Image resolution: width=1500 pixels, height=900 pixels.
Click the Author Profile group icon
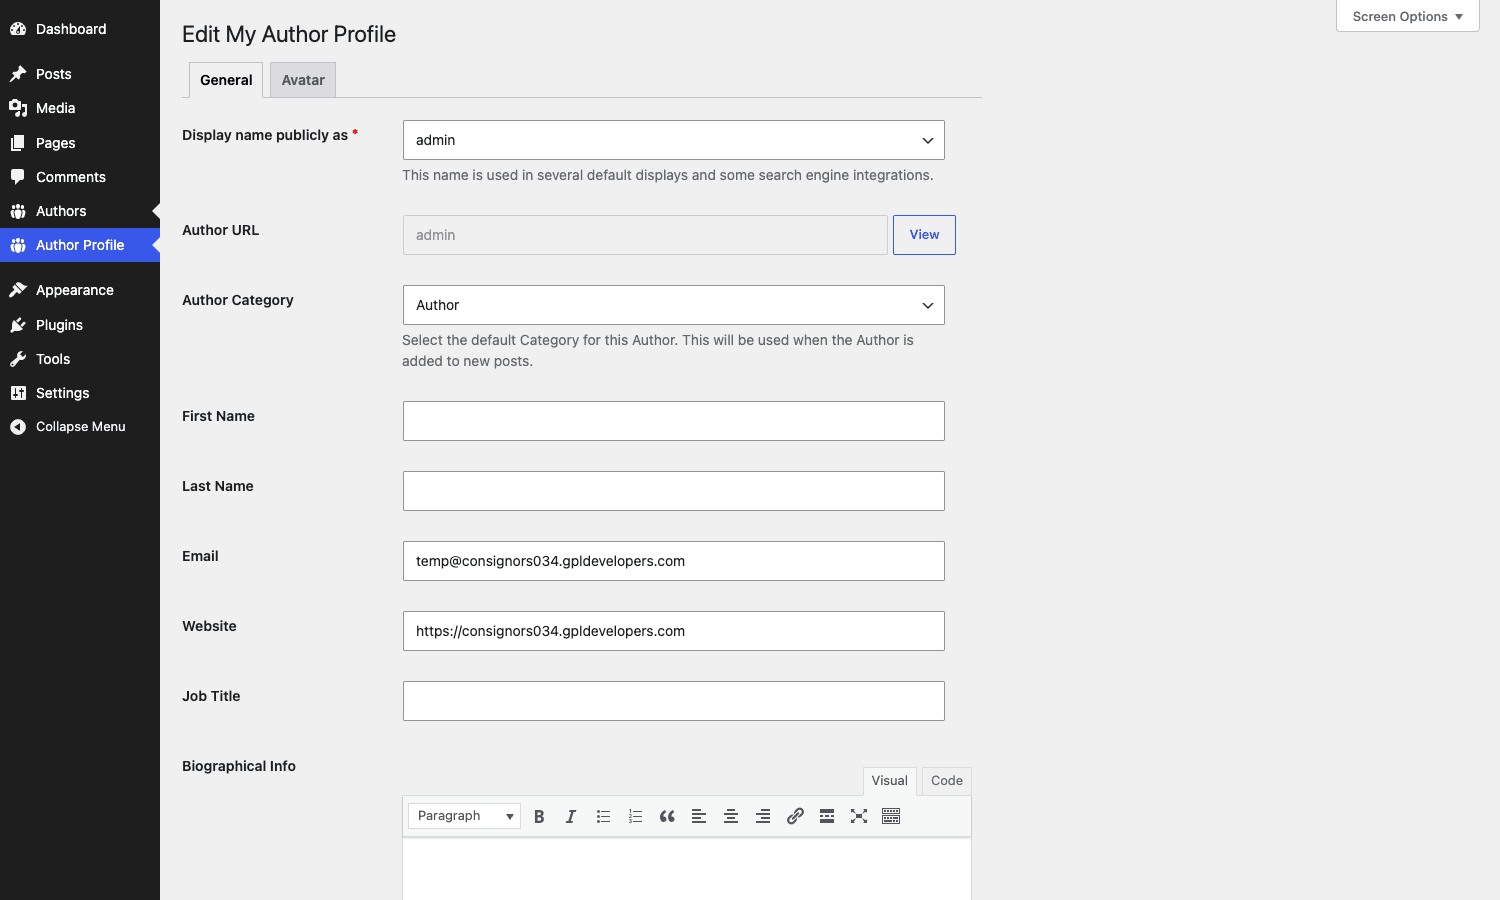click(18, 245)
